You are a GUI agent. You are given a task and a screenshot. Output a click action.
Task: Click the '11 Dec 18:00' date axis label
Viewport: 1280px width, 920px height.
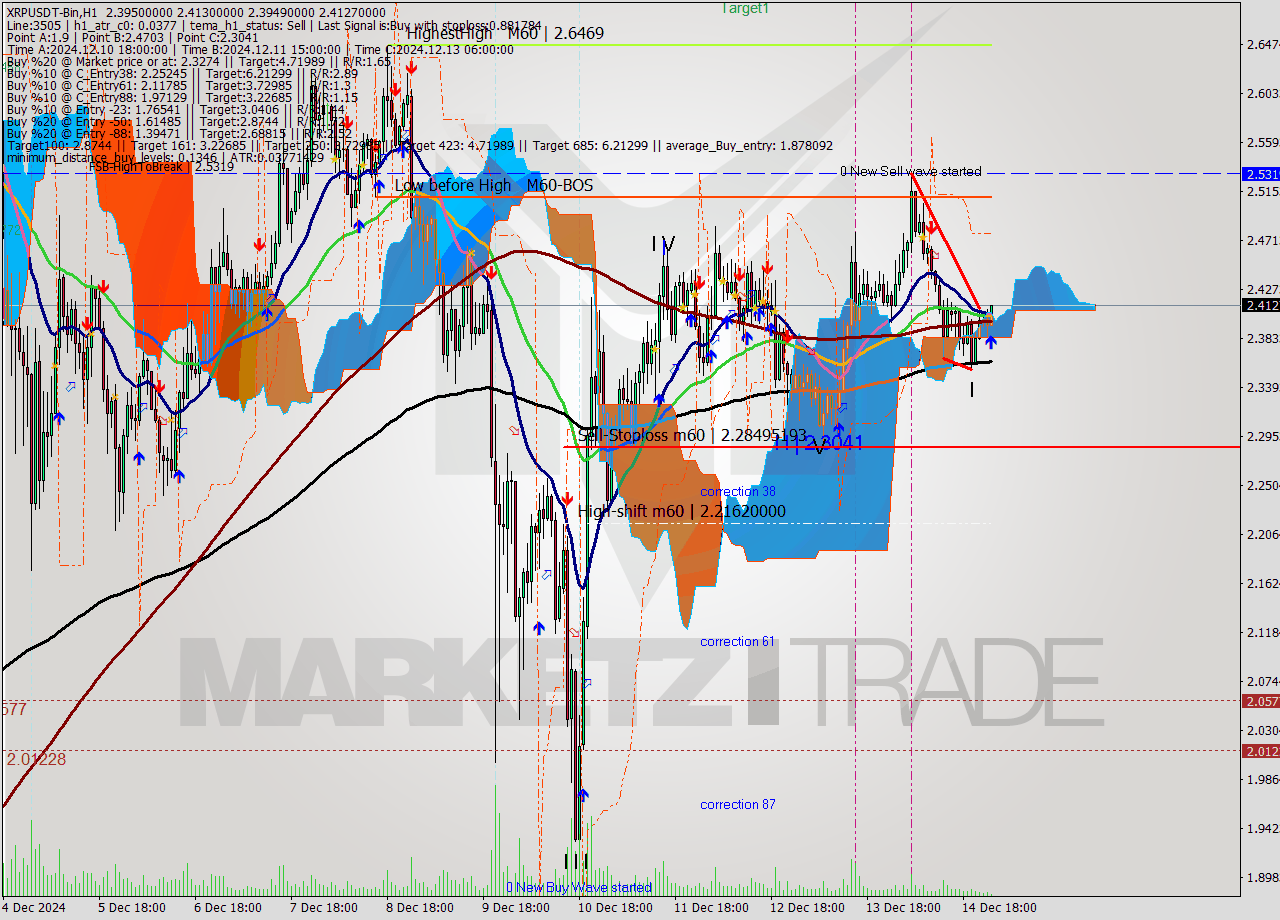pos(711,908)
